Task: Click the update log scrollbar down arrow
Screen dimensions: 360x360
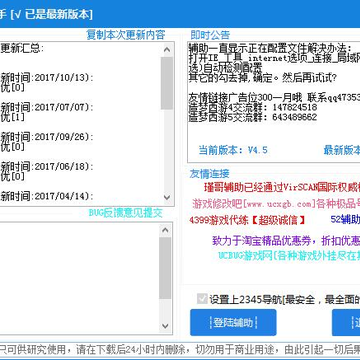Action: point(167,197)
